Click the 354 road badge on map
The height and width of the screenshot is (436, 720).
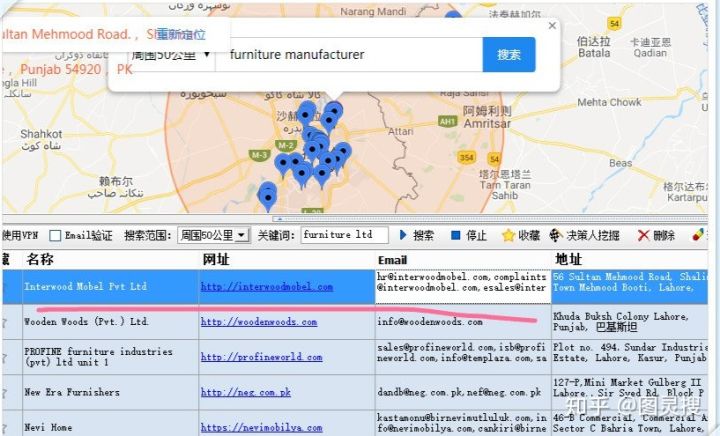[x=466, y=157]
